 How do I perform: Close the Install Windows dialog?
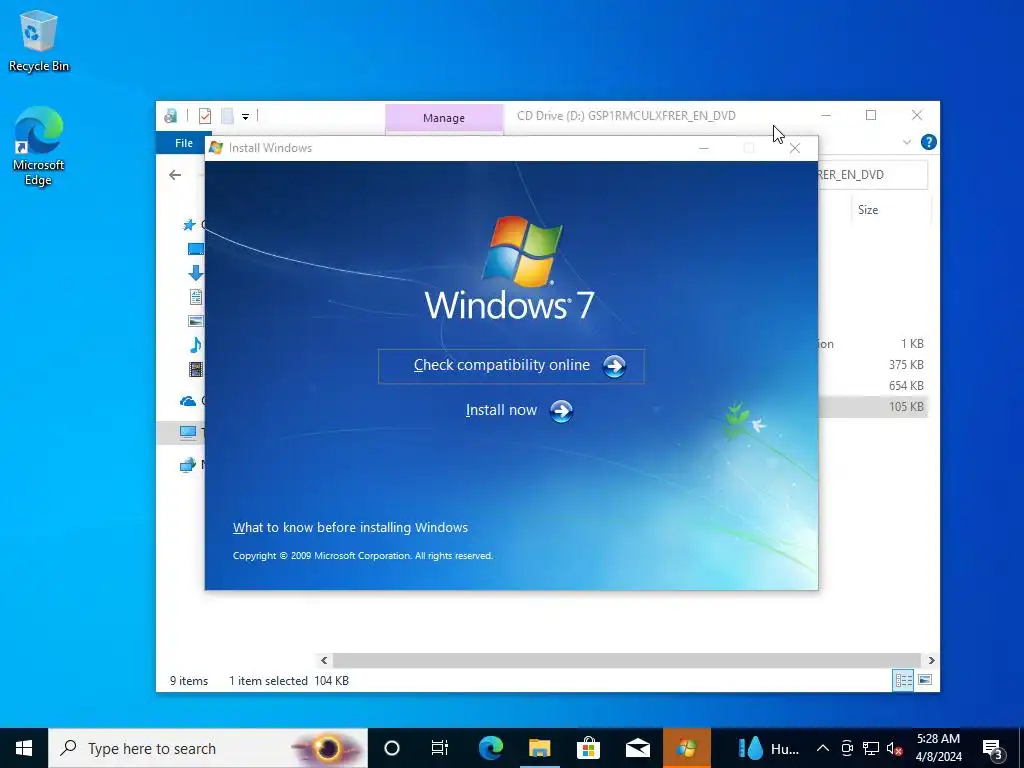tap(795, 148)
